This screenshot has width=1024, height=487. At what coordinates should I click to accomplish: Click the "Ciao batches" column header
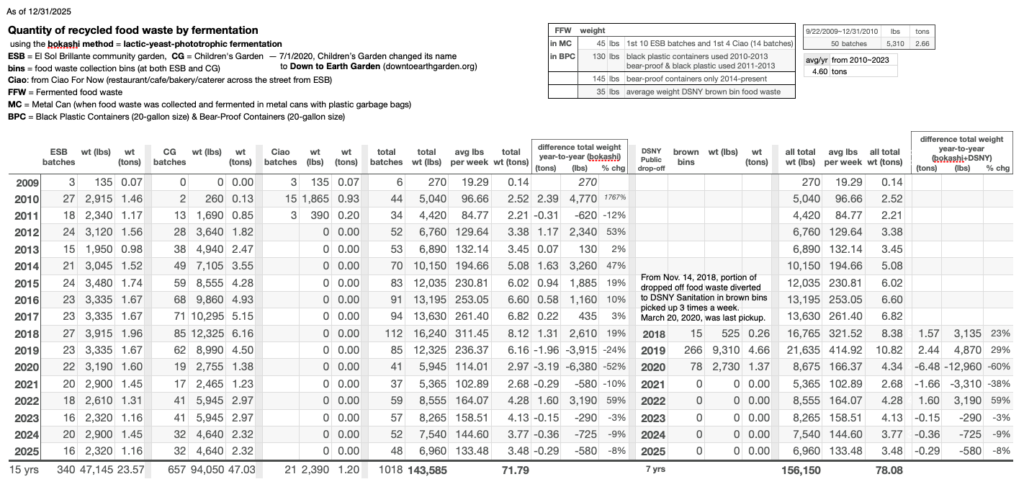click(279, 156)
